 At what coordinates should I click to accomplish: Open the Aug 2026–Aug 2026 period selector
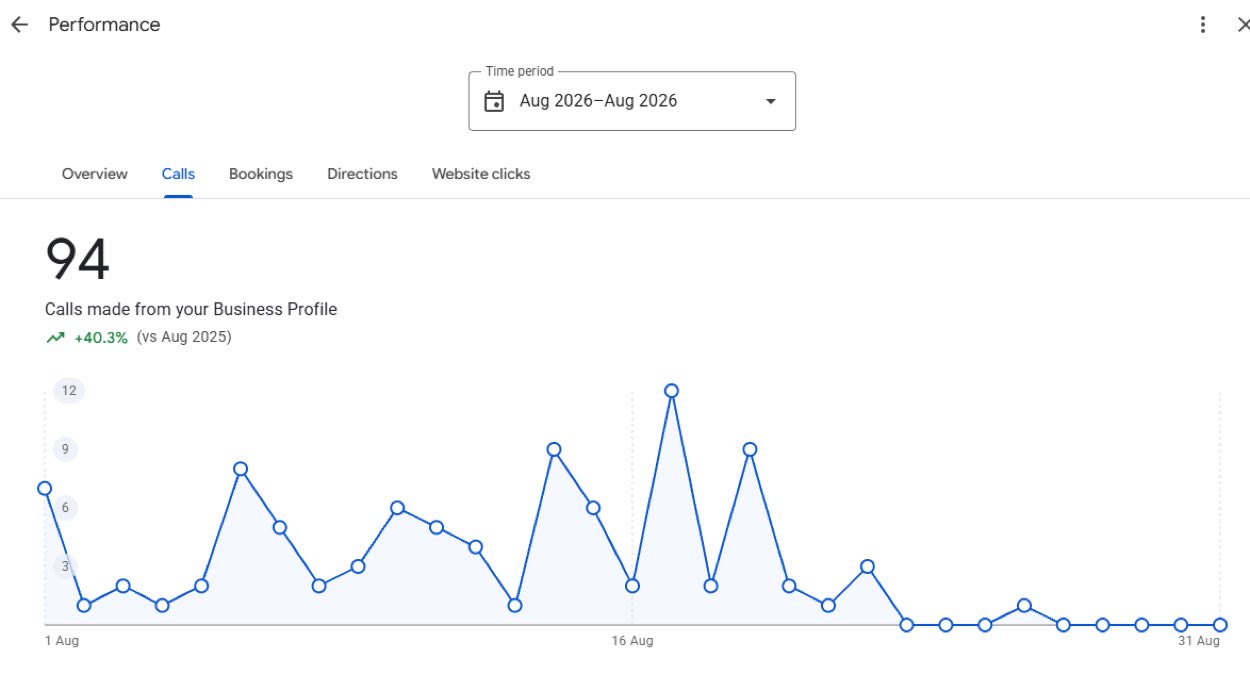632,101
